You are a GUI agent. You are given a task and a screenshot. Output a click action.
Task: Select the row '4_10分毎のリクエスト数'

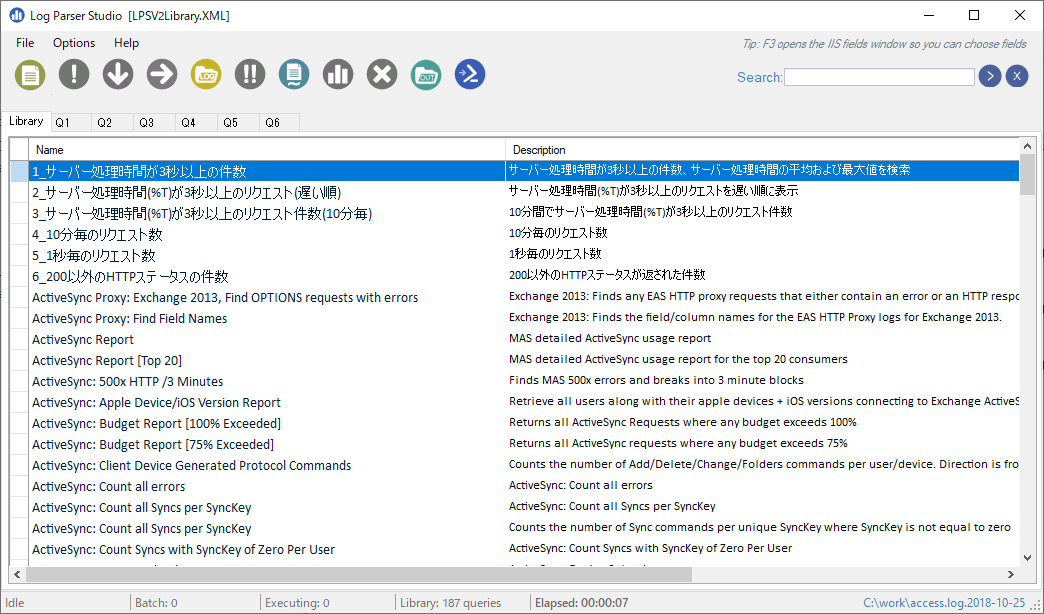(514, 234)
